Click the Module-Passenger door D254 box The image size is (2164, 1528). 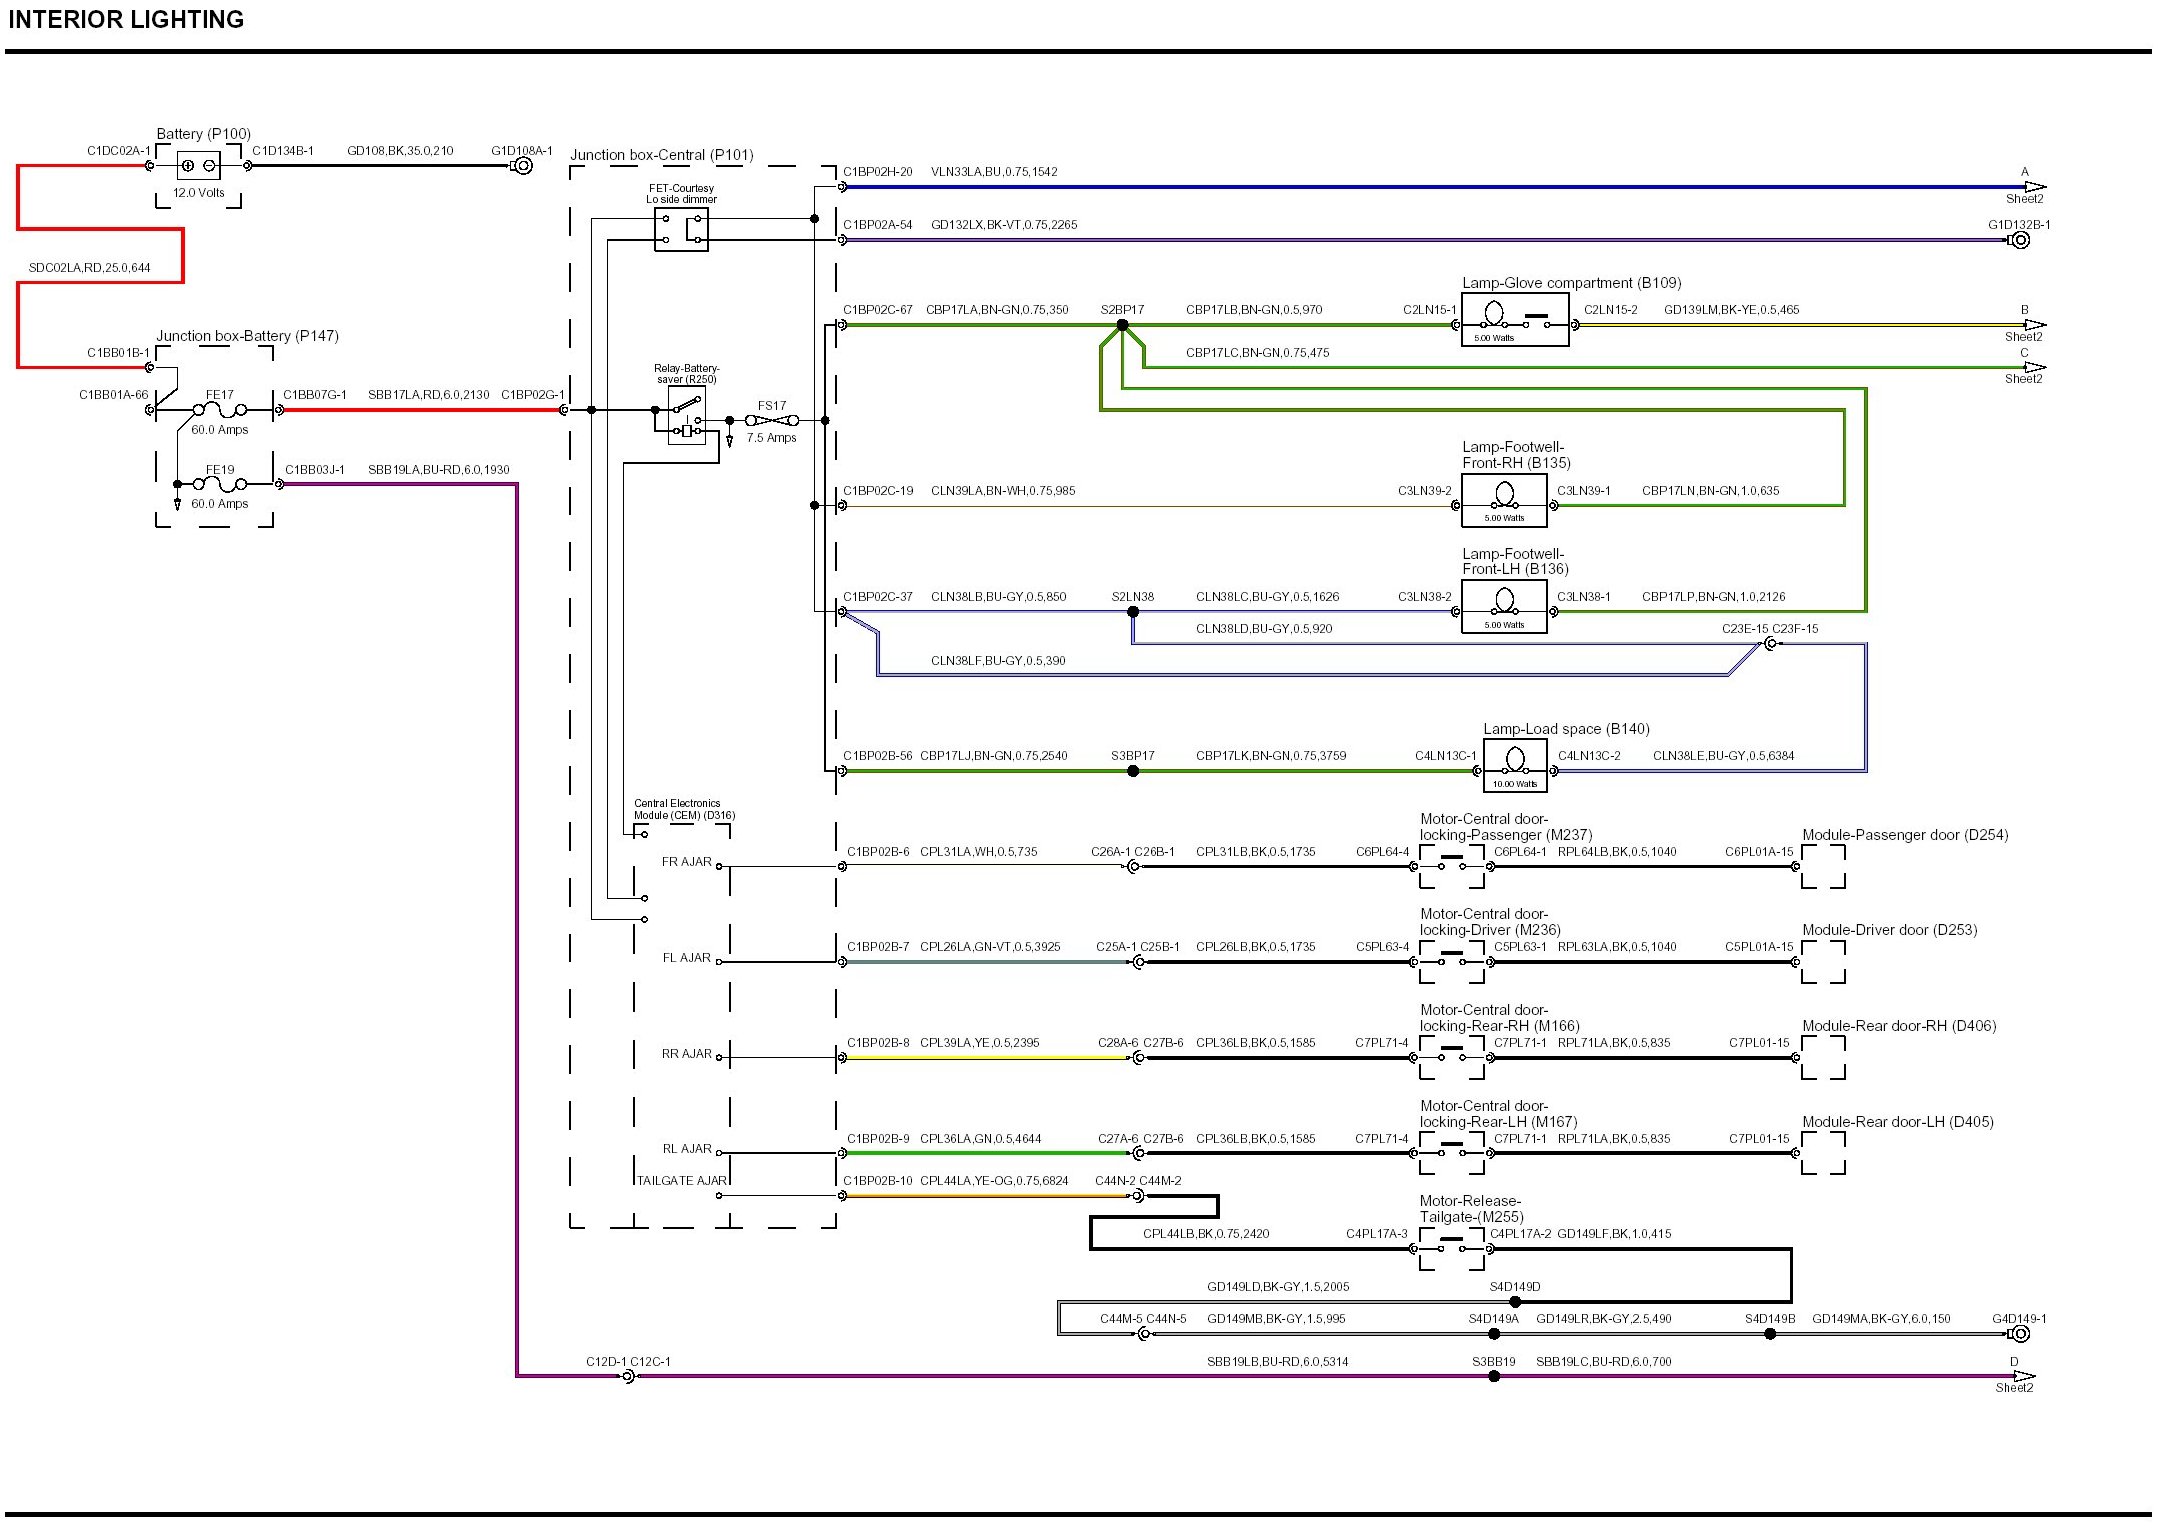point(1823,867)
